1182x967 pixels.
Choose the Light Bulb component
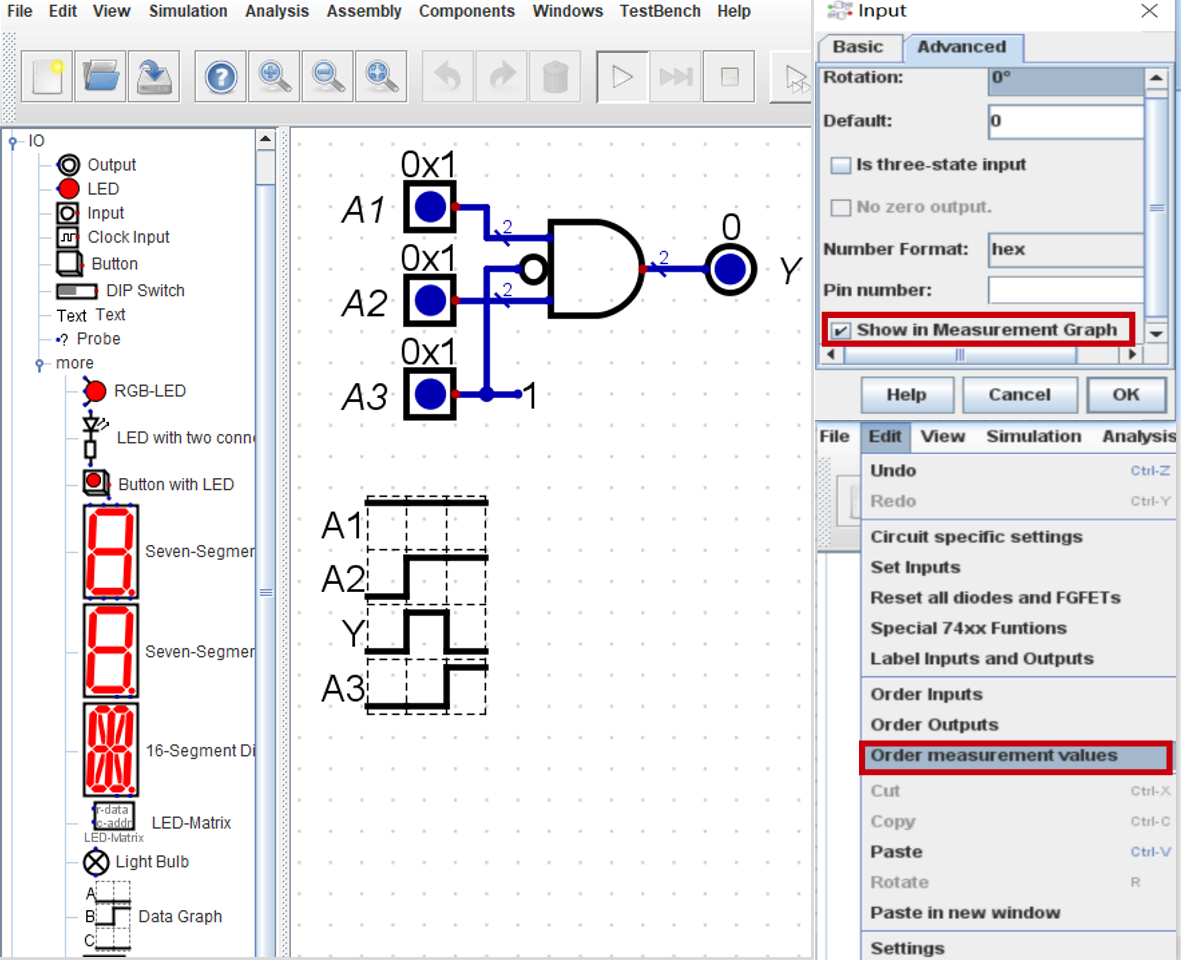click(x=136, y=862)
